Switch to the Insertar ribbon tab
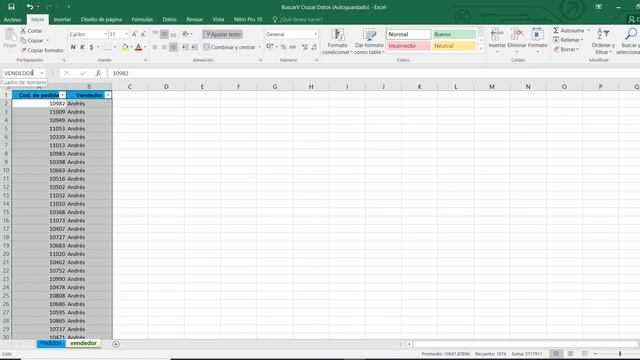The height and width of the screenshot is (360, 640). coord(62,20)
